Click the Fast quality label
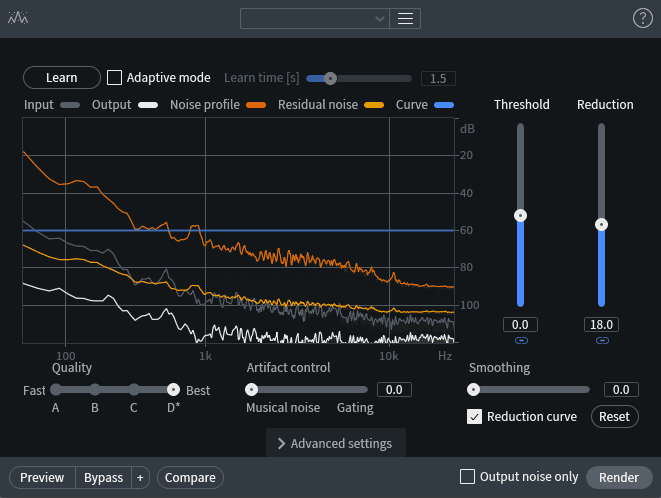The image size is (661, 498). (34, 390)
